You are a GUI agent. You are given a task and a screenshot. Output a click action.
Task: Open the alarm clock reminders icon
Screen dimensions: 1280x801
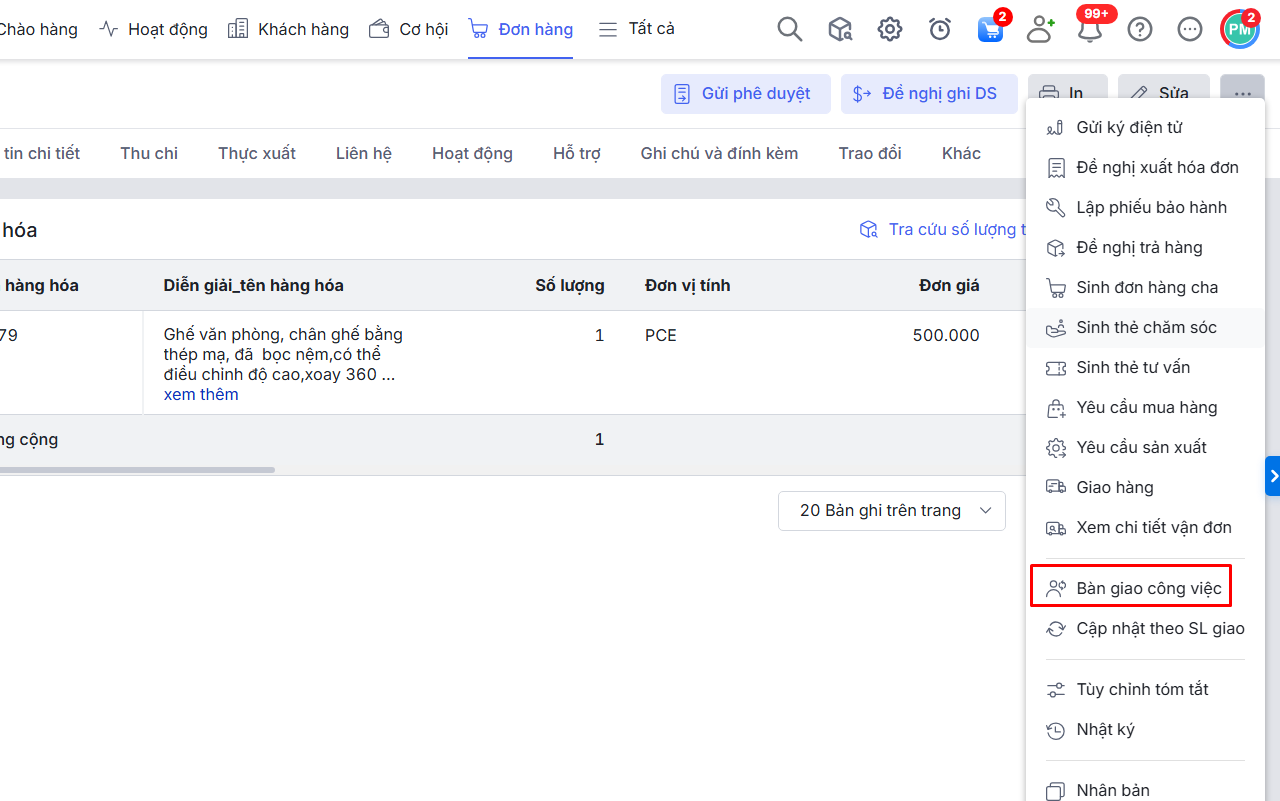tap(940, 30)
